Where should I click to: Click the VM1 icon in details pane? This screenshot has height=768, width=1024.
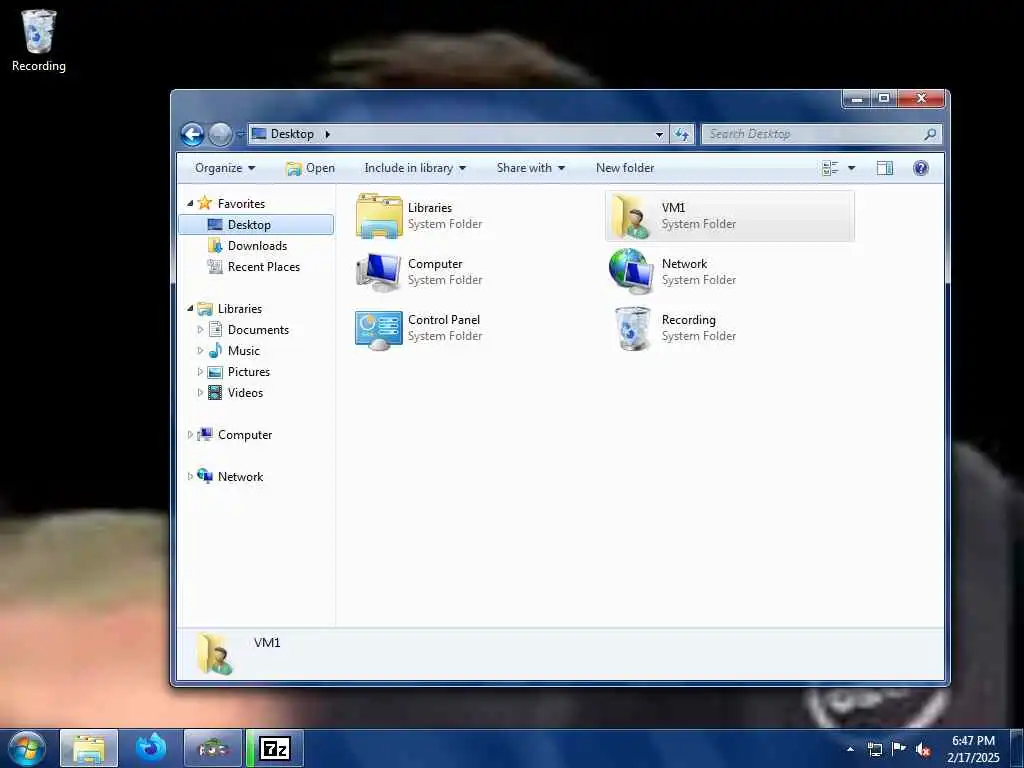pyautogui.click(x=216, y=654)
